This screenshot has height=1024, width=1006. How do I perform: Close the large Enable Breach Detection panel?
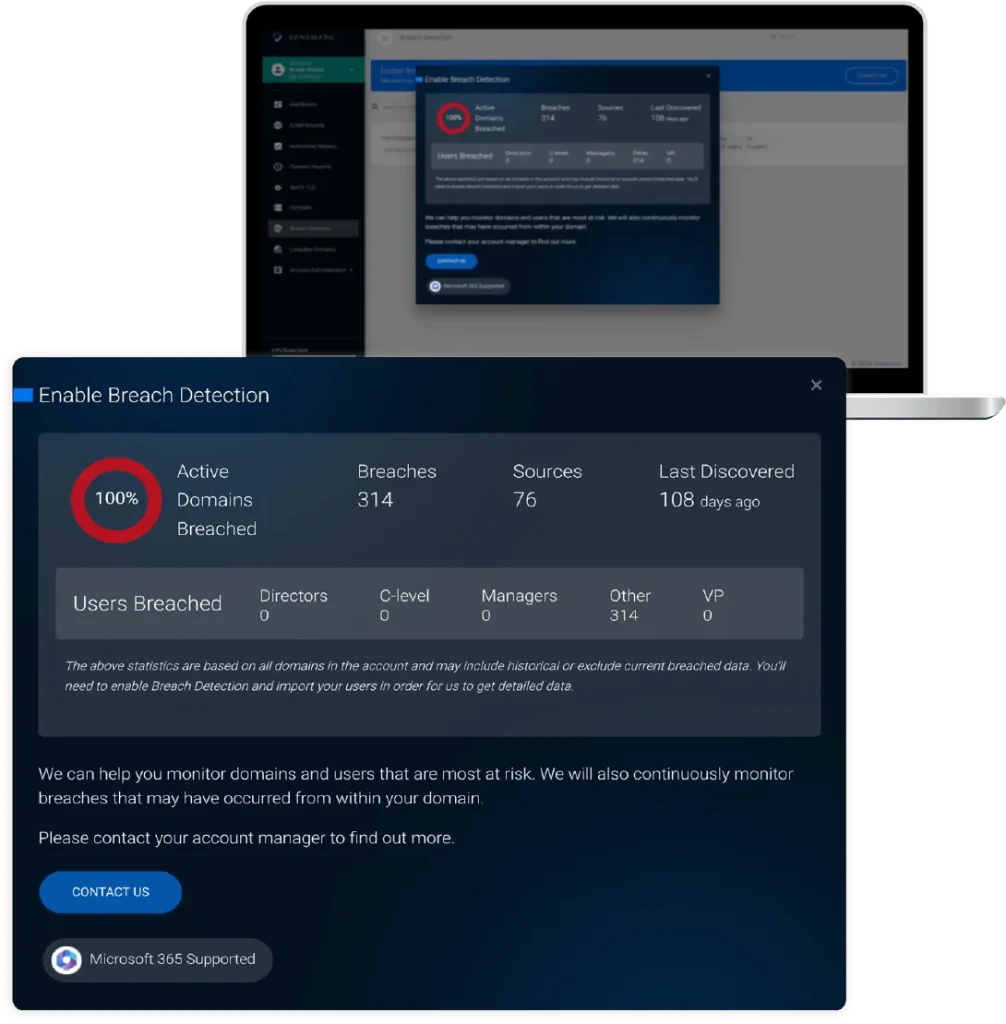pyautogui.click(x=816, y=385)
